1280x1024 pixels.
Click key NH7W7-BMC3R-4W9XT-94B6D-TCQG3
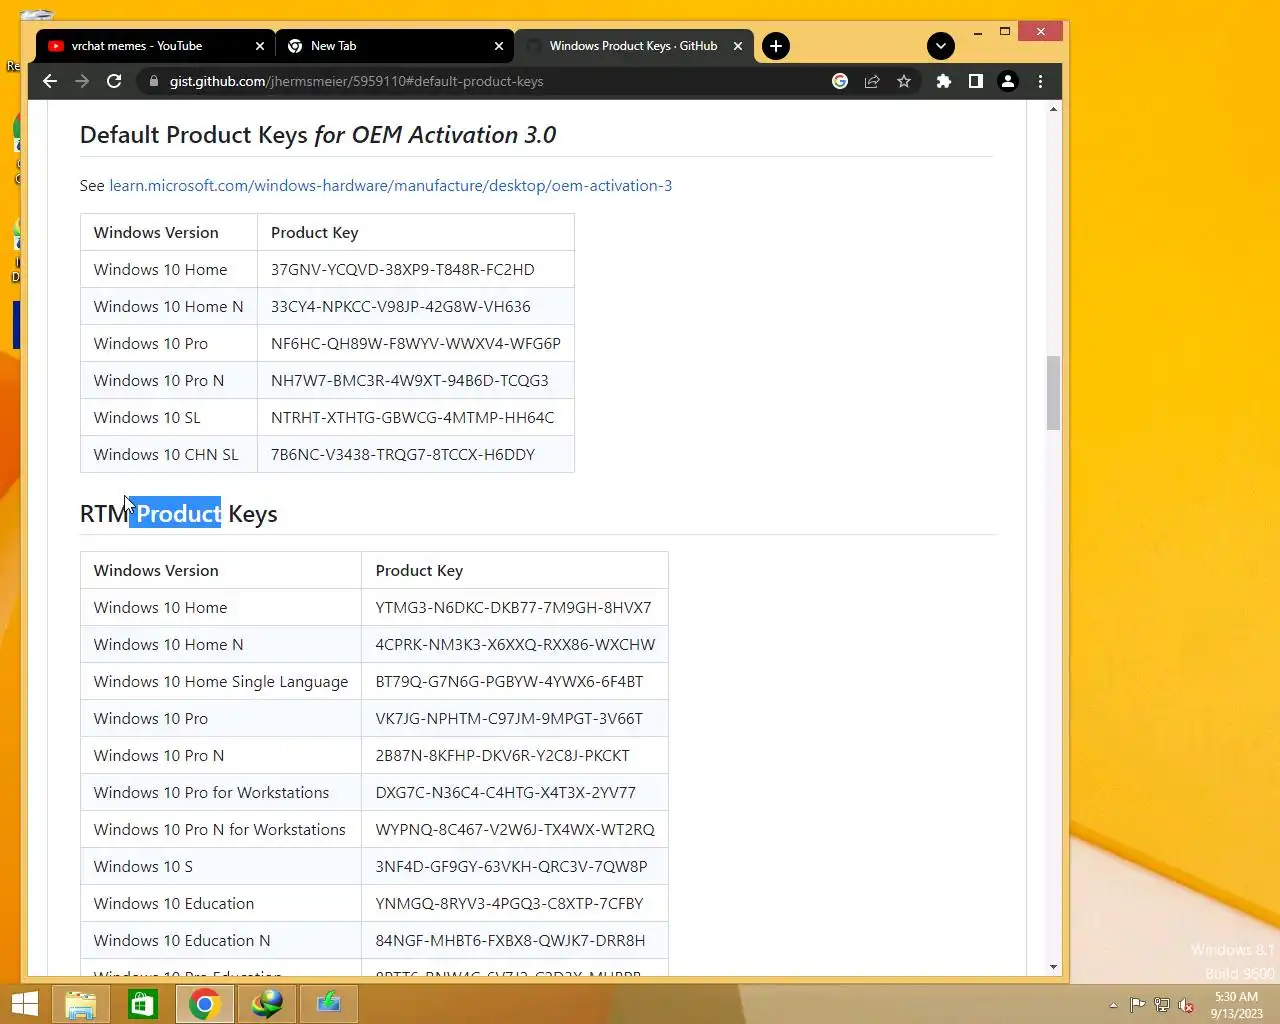(x=409, y=381)
